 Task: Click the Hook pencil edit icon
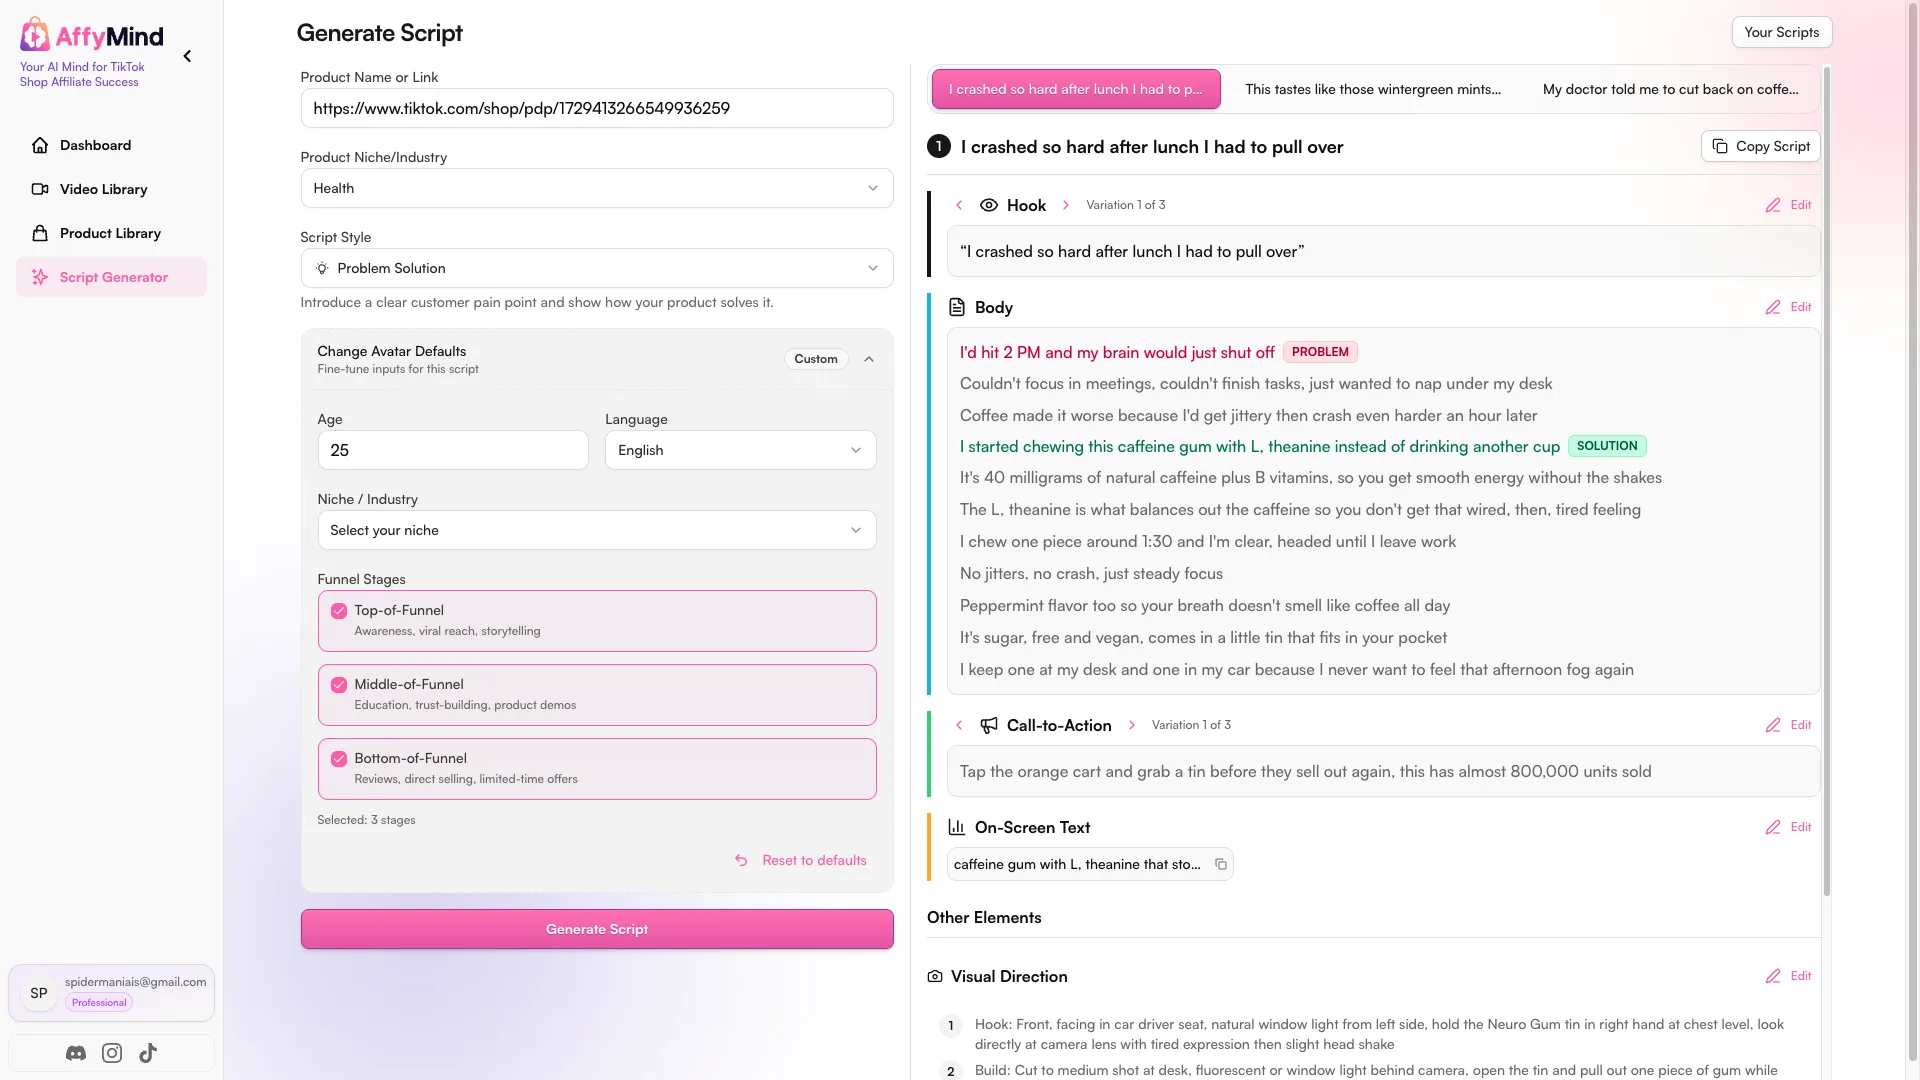(1773, 205)
